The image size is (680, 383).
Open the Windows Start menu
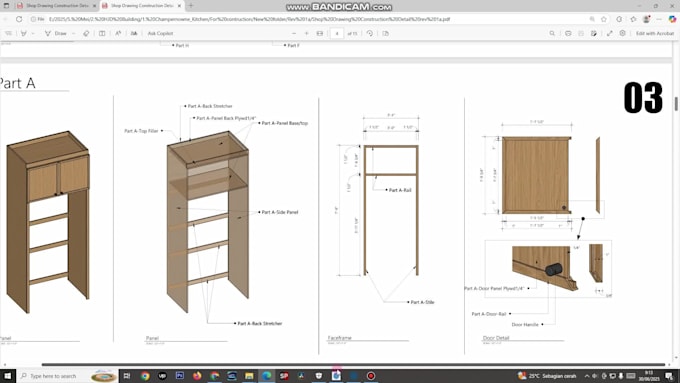8,376
